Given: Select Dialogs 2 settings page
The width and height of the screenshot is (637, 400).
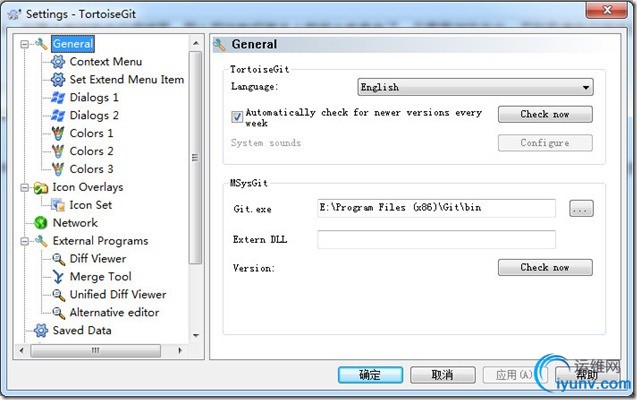Looking at the screenshot, I should click(x=94, y=115).
